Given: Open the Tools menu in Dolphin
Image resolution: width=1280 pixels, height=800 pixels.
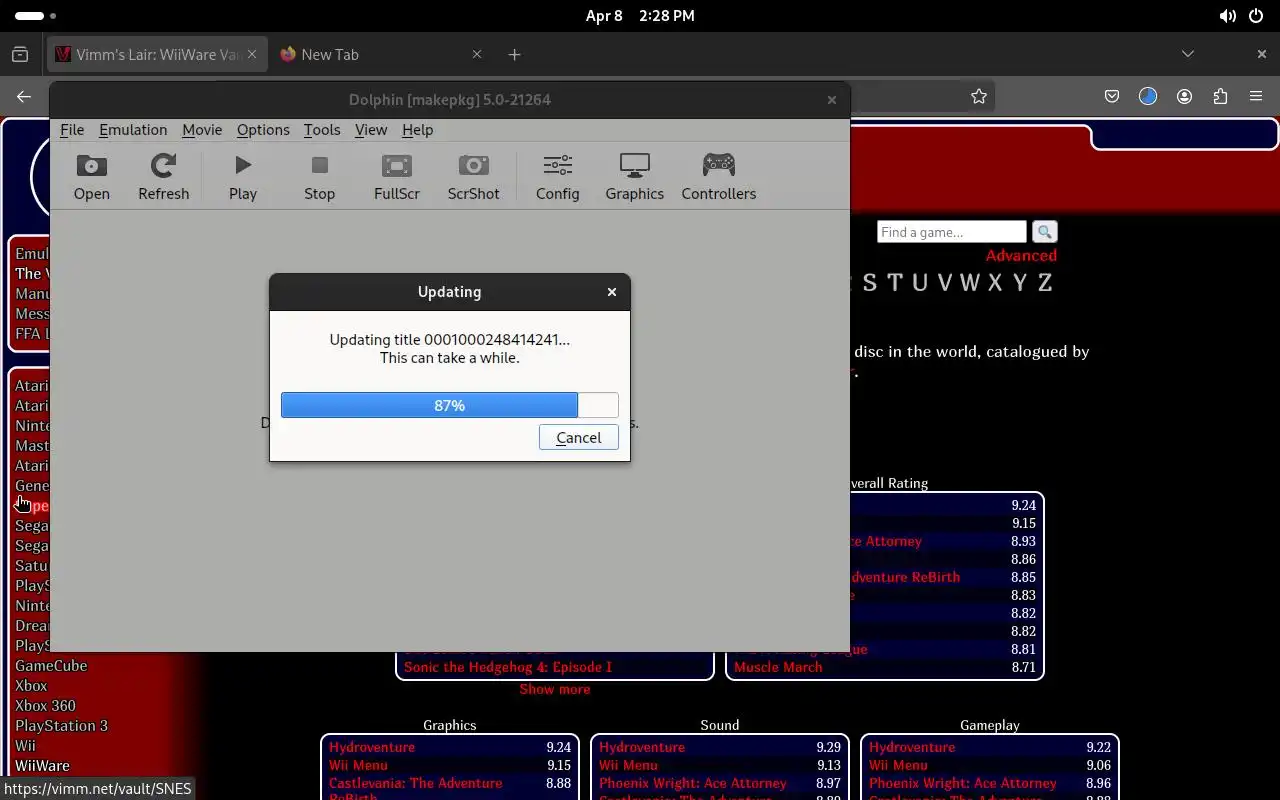Looking at the screenshot, I should point(322,130).
